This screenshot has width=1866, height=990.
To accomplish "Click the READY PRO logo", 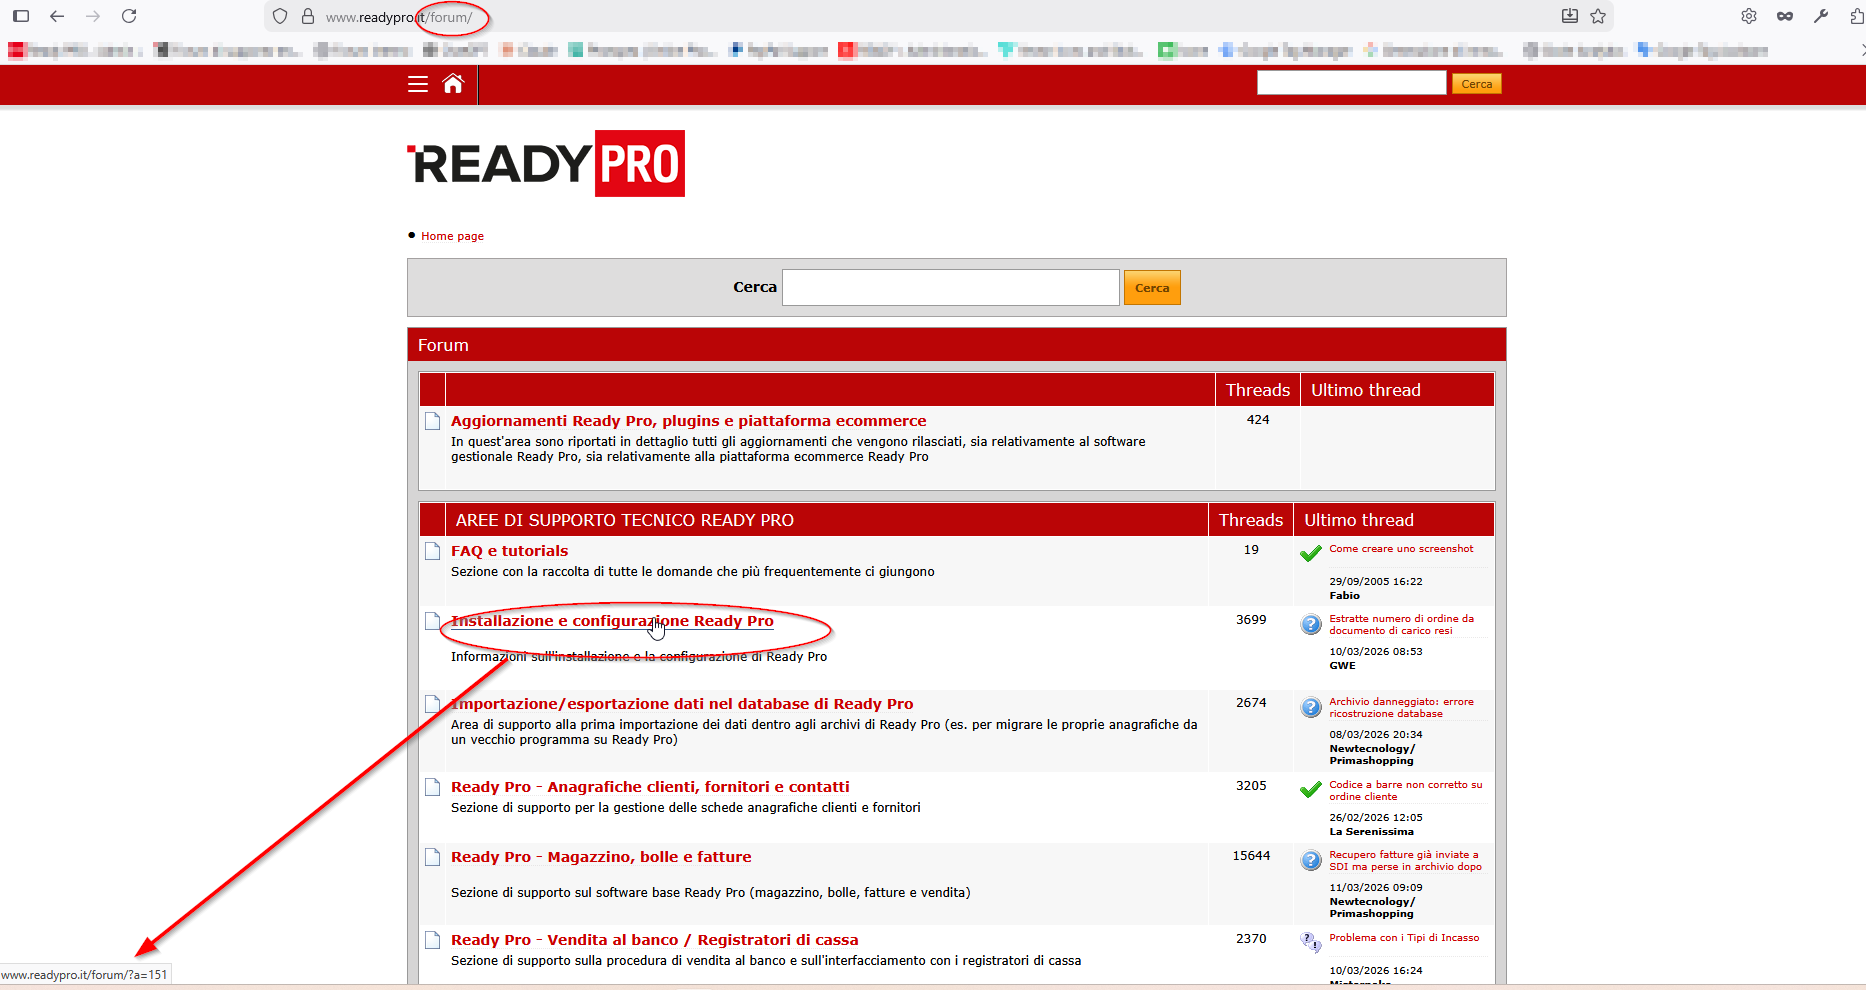I will tap(546, 163).
